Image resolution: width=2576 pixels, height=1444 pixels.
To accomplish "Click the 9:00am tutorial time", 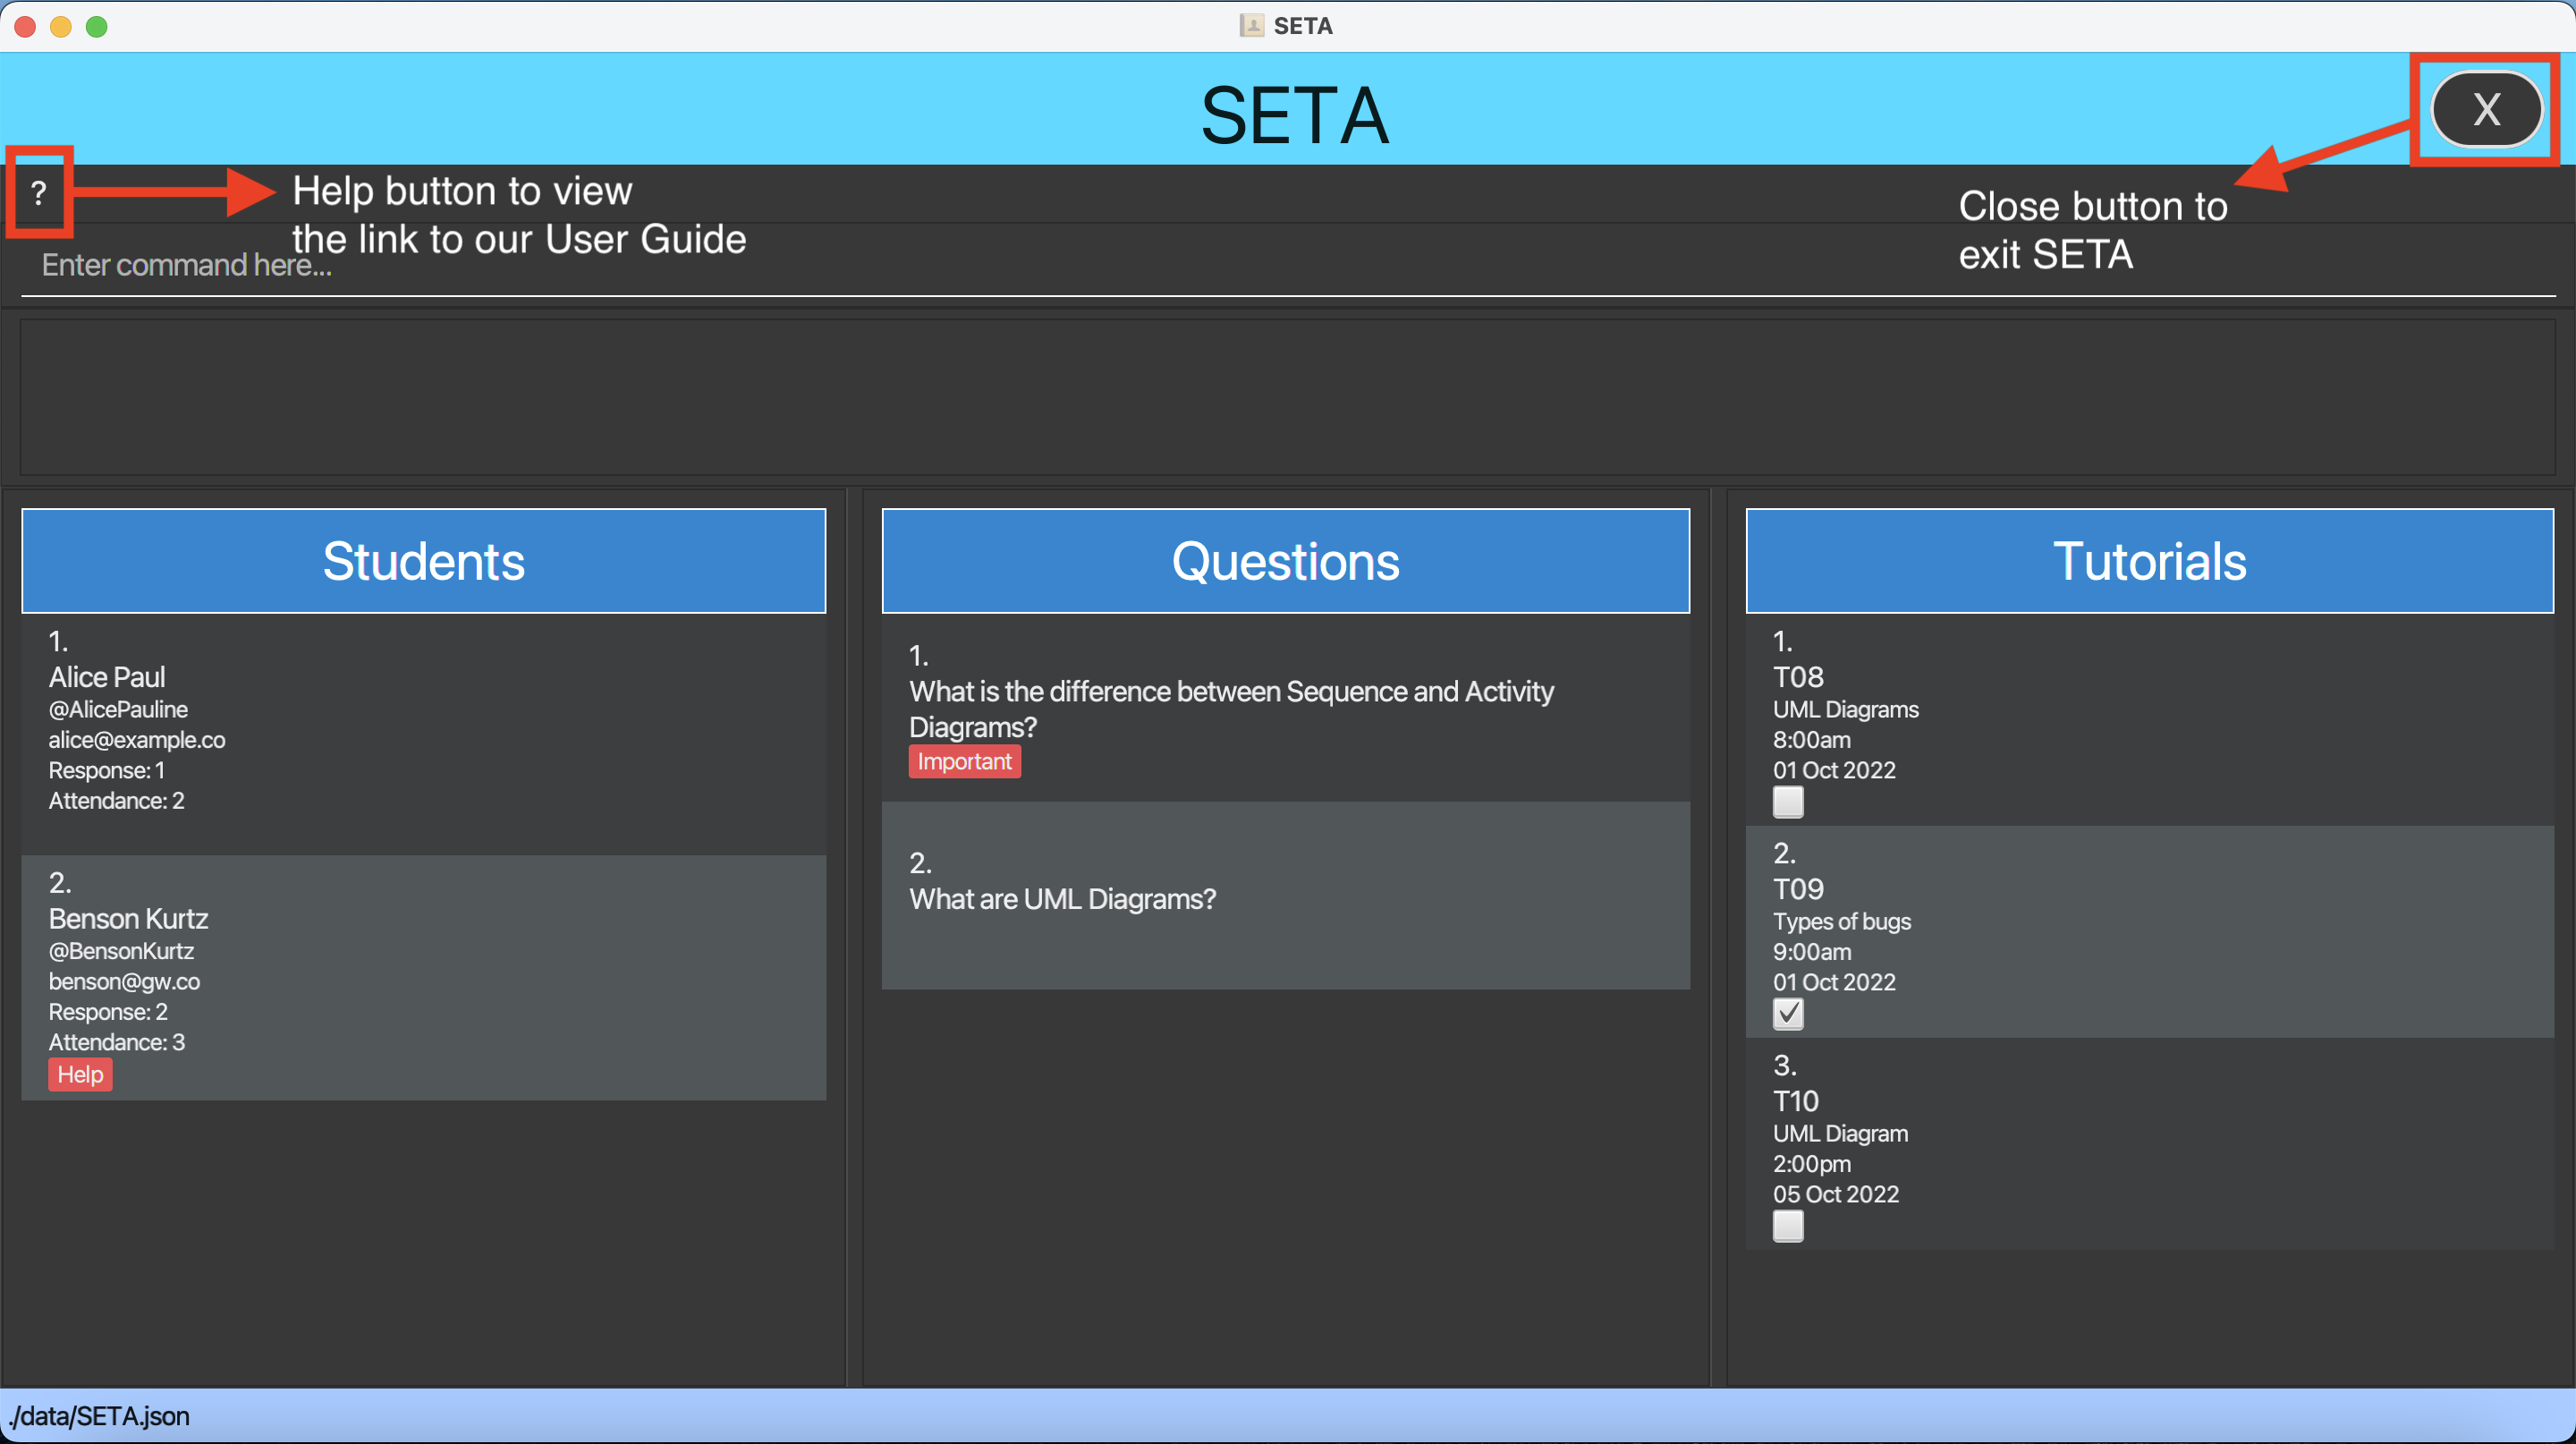I will click(1812, 952).
